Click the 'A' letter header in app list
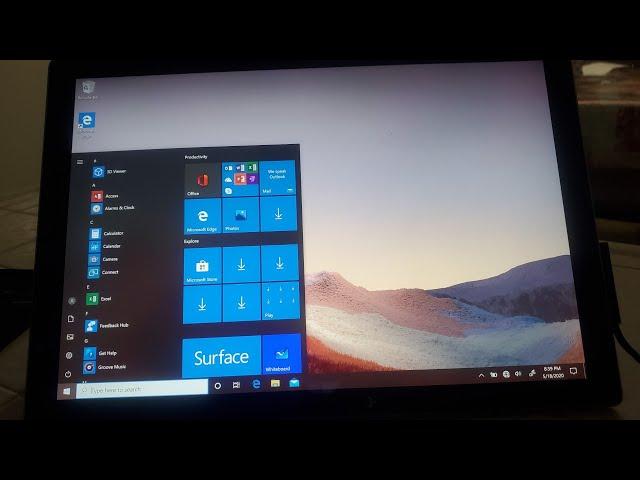The image size is (640, 480). pos(93,186)
